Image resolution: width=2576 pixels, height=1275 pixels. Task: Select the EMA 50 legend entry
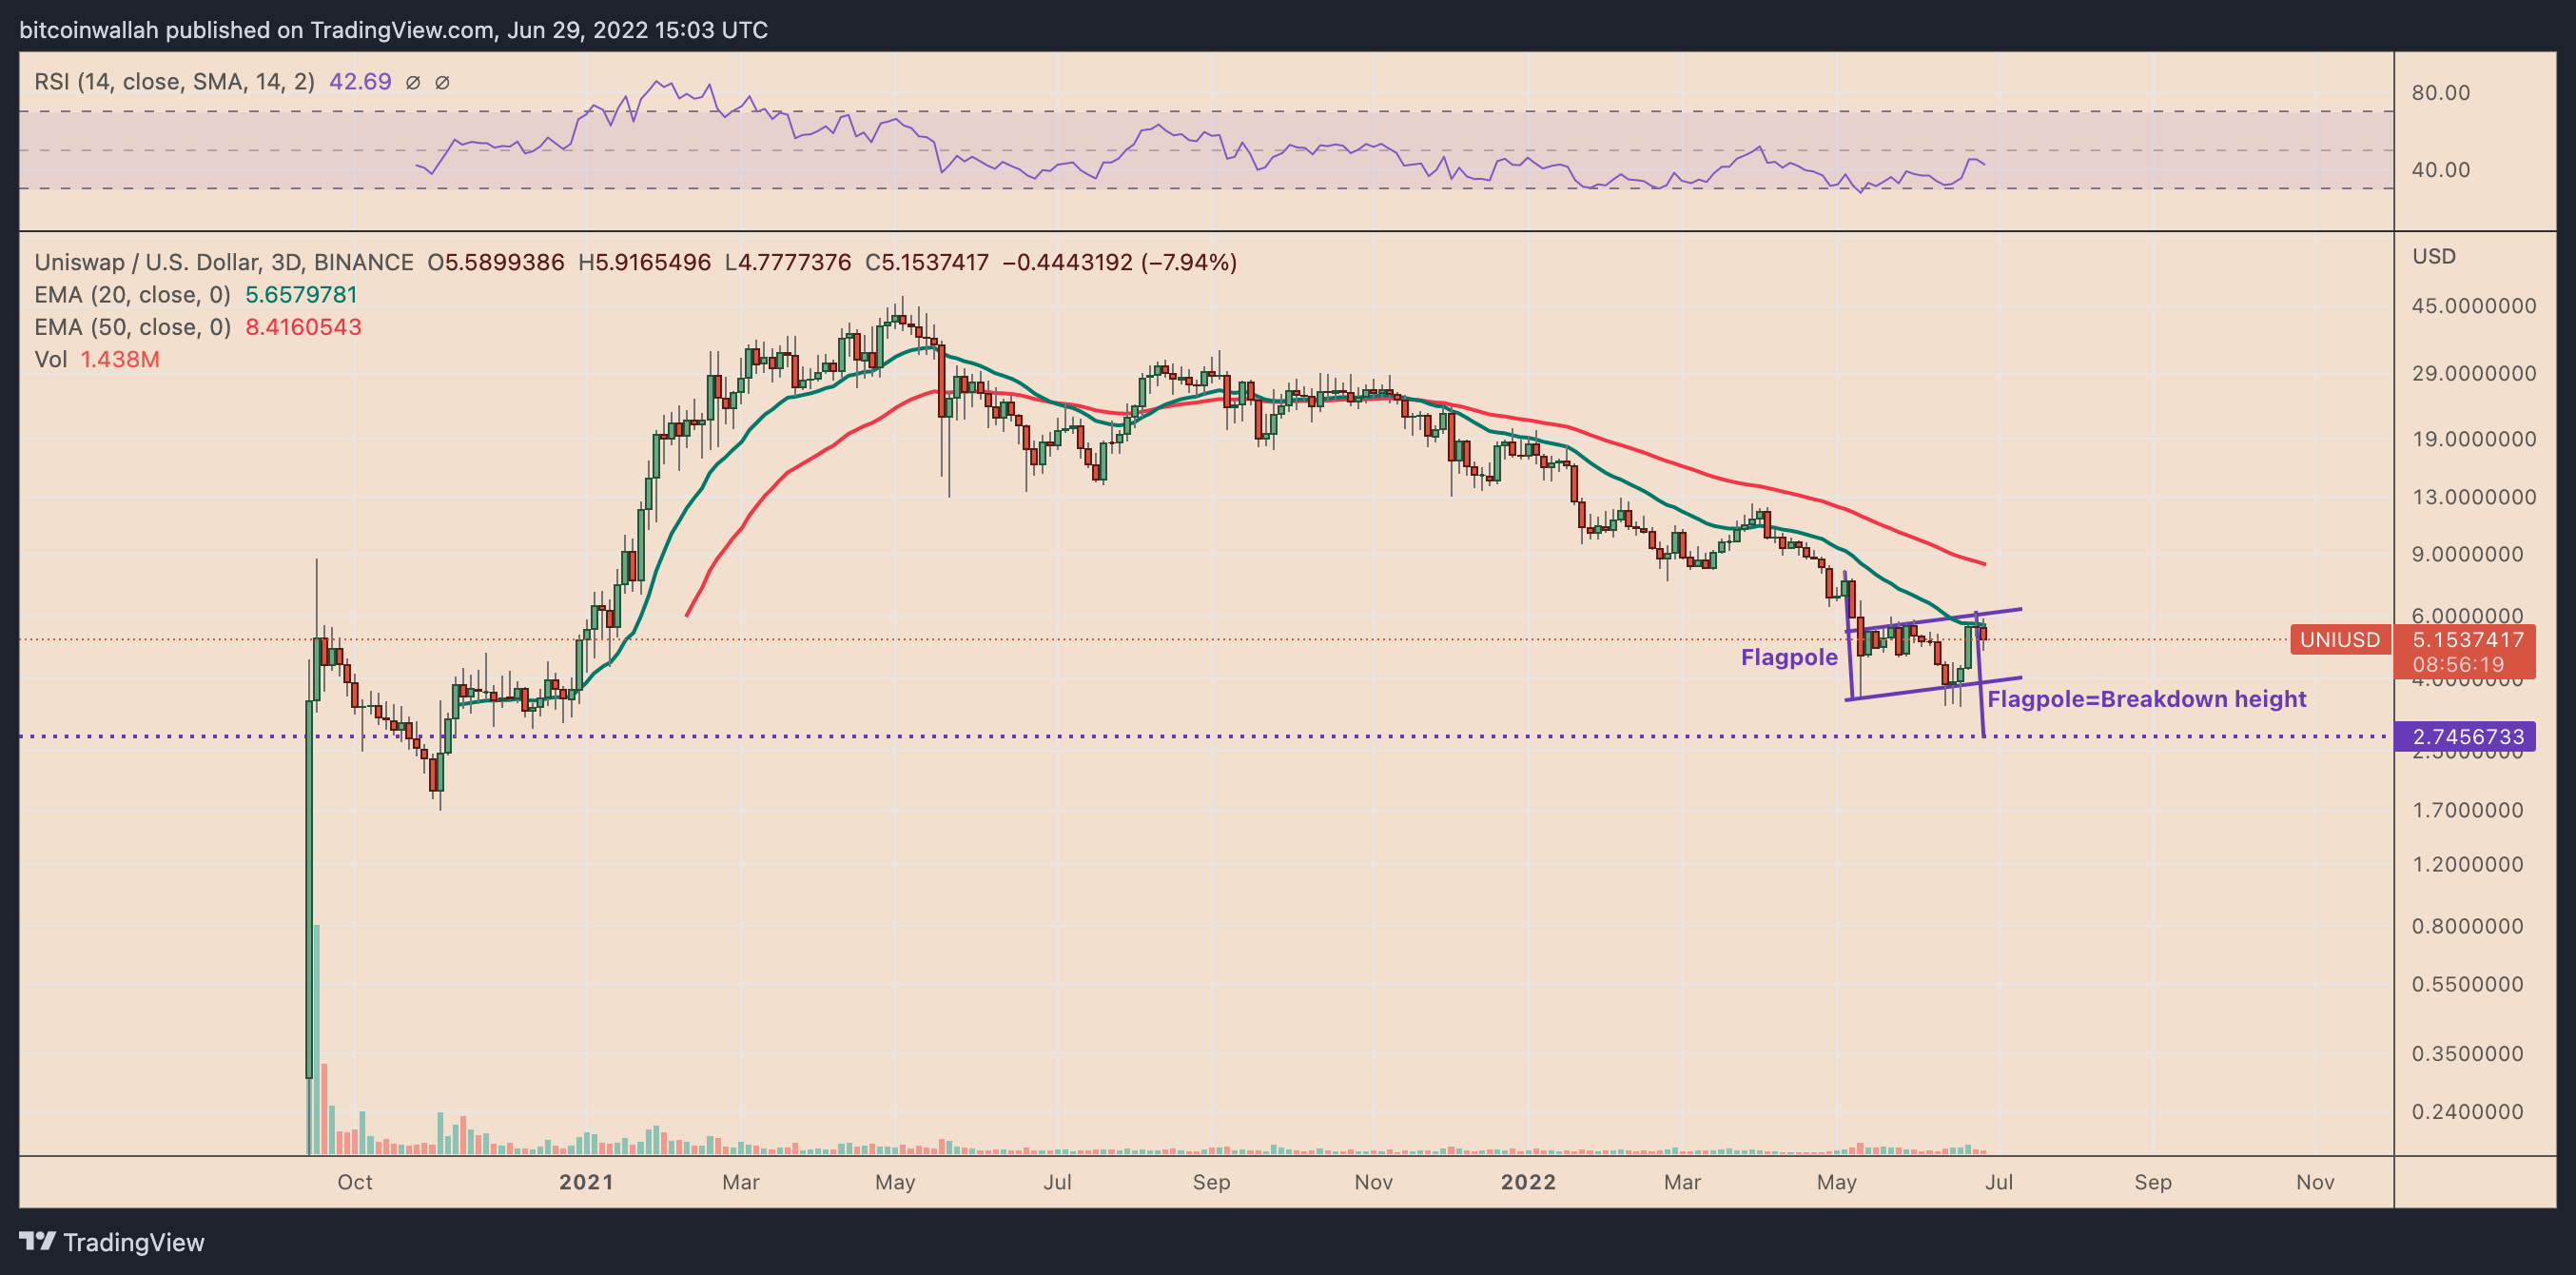click(197, 327)
